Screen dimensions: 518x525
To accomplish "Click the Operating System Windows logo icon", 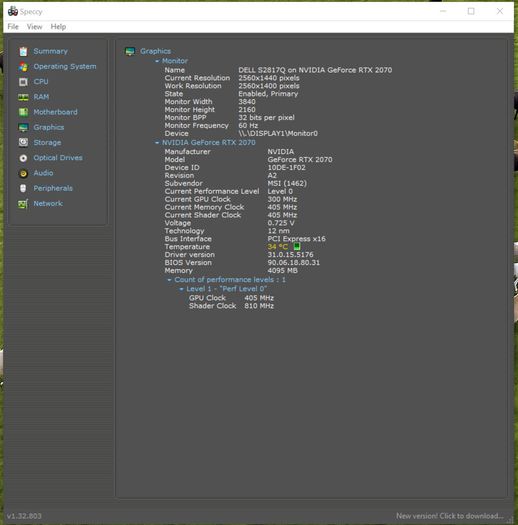I will [23, 67].
